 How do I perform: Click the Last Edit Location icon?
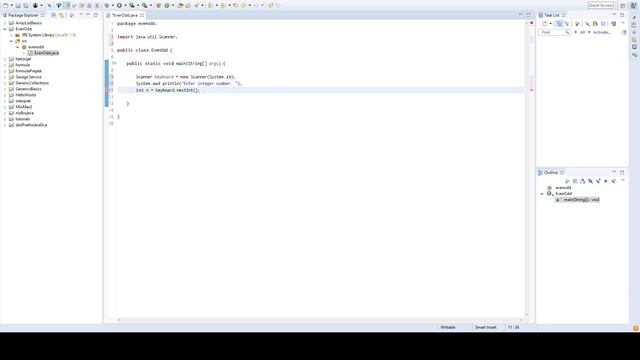click(x=236, y=5)
